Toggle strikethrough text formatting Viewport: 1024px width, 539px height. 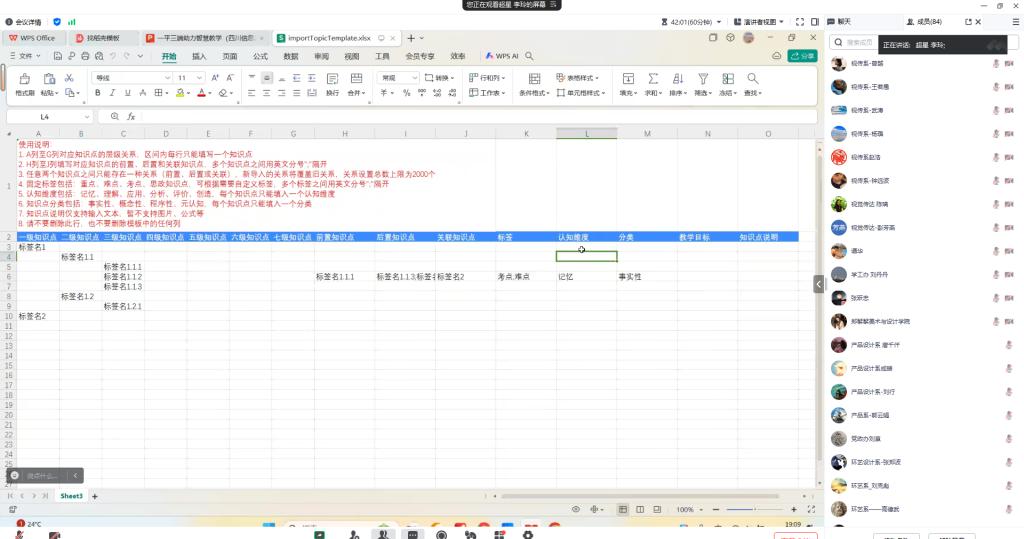pyautogui.click(x=142, y=93)
